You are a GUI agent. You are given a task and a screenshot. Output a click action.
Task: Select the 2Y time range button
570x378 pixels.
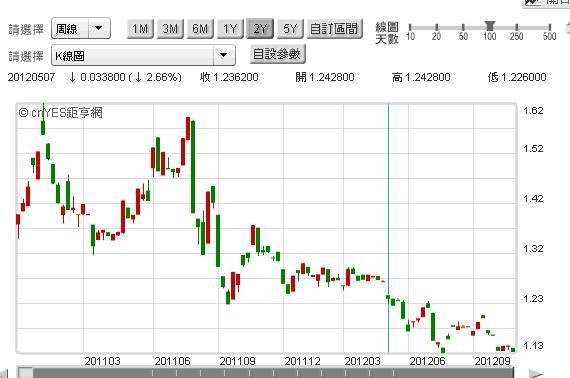(x=260, y=28)
